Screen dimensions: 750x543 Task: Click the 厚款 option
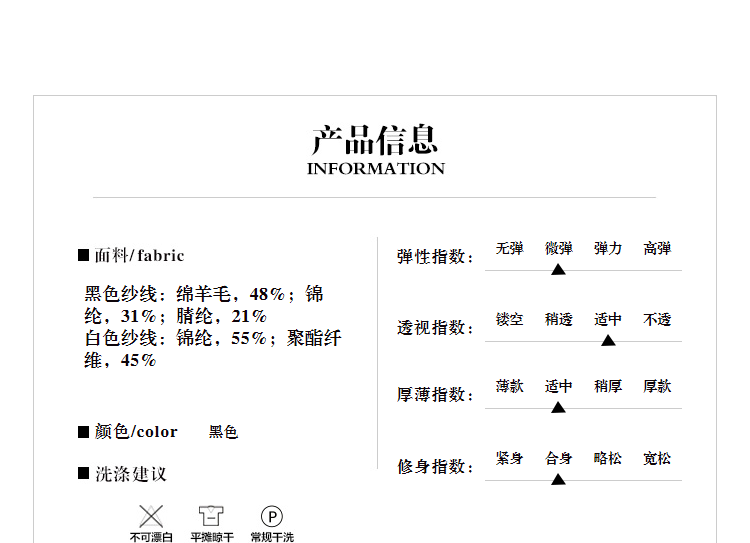[x=657, y=386]
